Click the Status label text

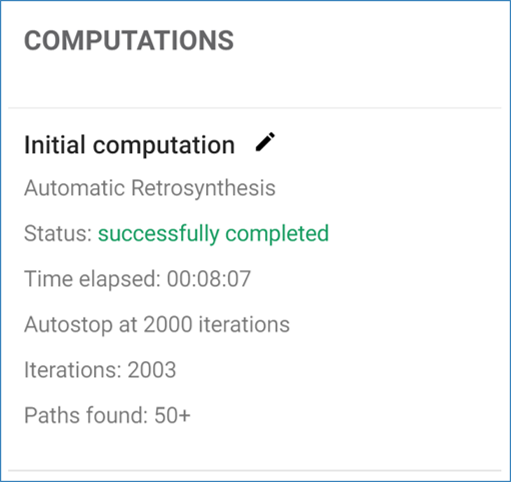[58, 233]
